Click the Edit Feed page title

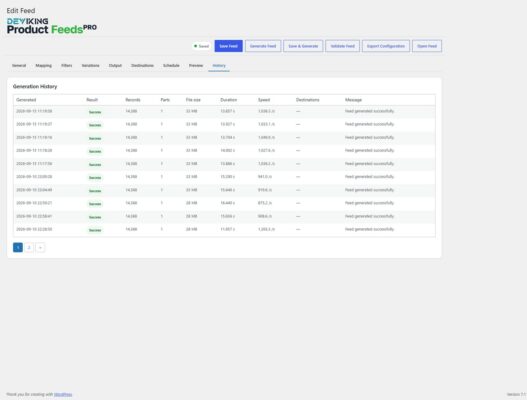tap(21, 11)
